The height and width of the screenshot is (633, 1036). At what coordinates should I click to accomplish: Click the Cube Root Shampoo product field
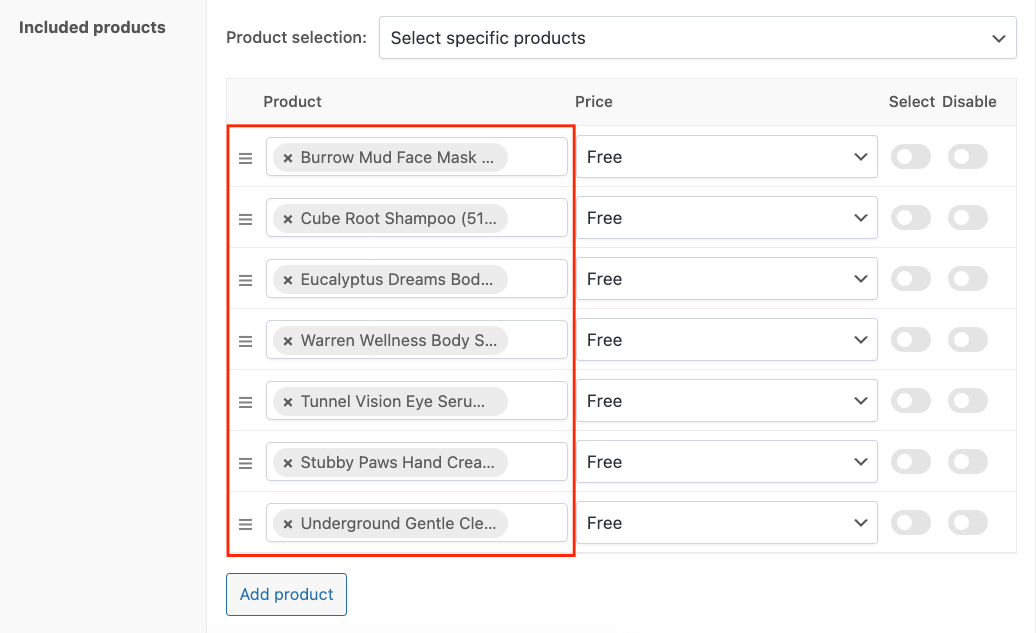[535, 218]
